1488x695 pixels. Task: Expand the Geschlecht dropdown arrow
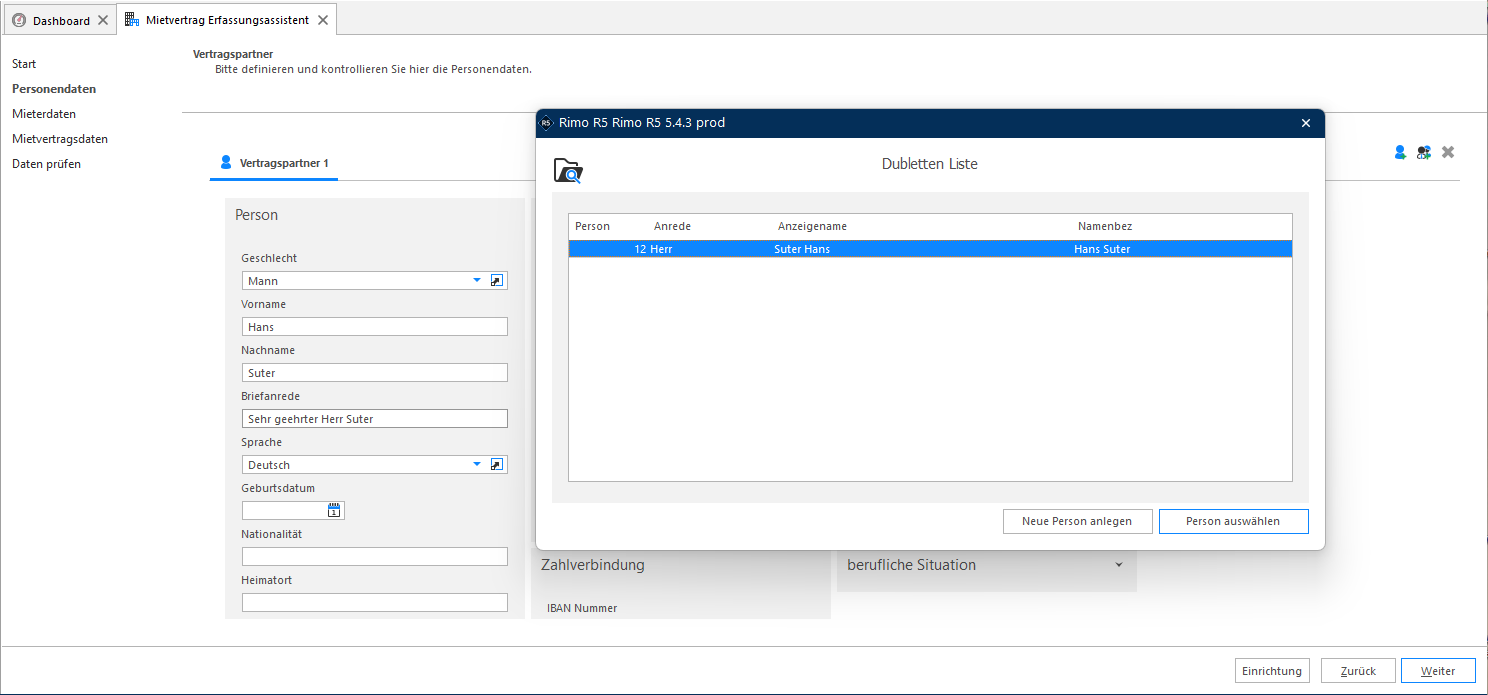[x=477, y=281]
